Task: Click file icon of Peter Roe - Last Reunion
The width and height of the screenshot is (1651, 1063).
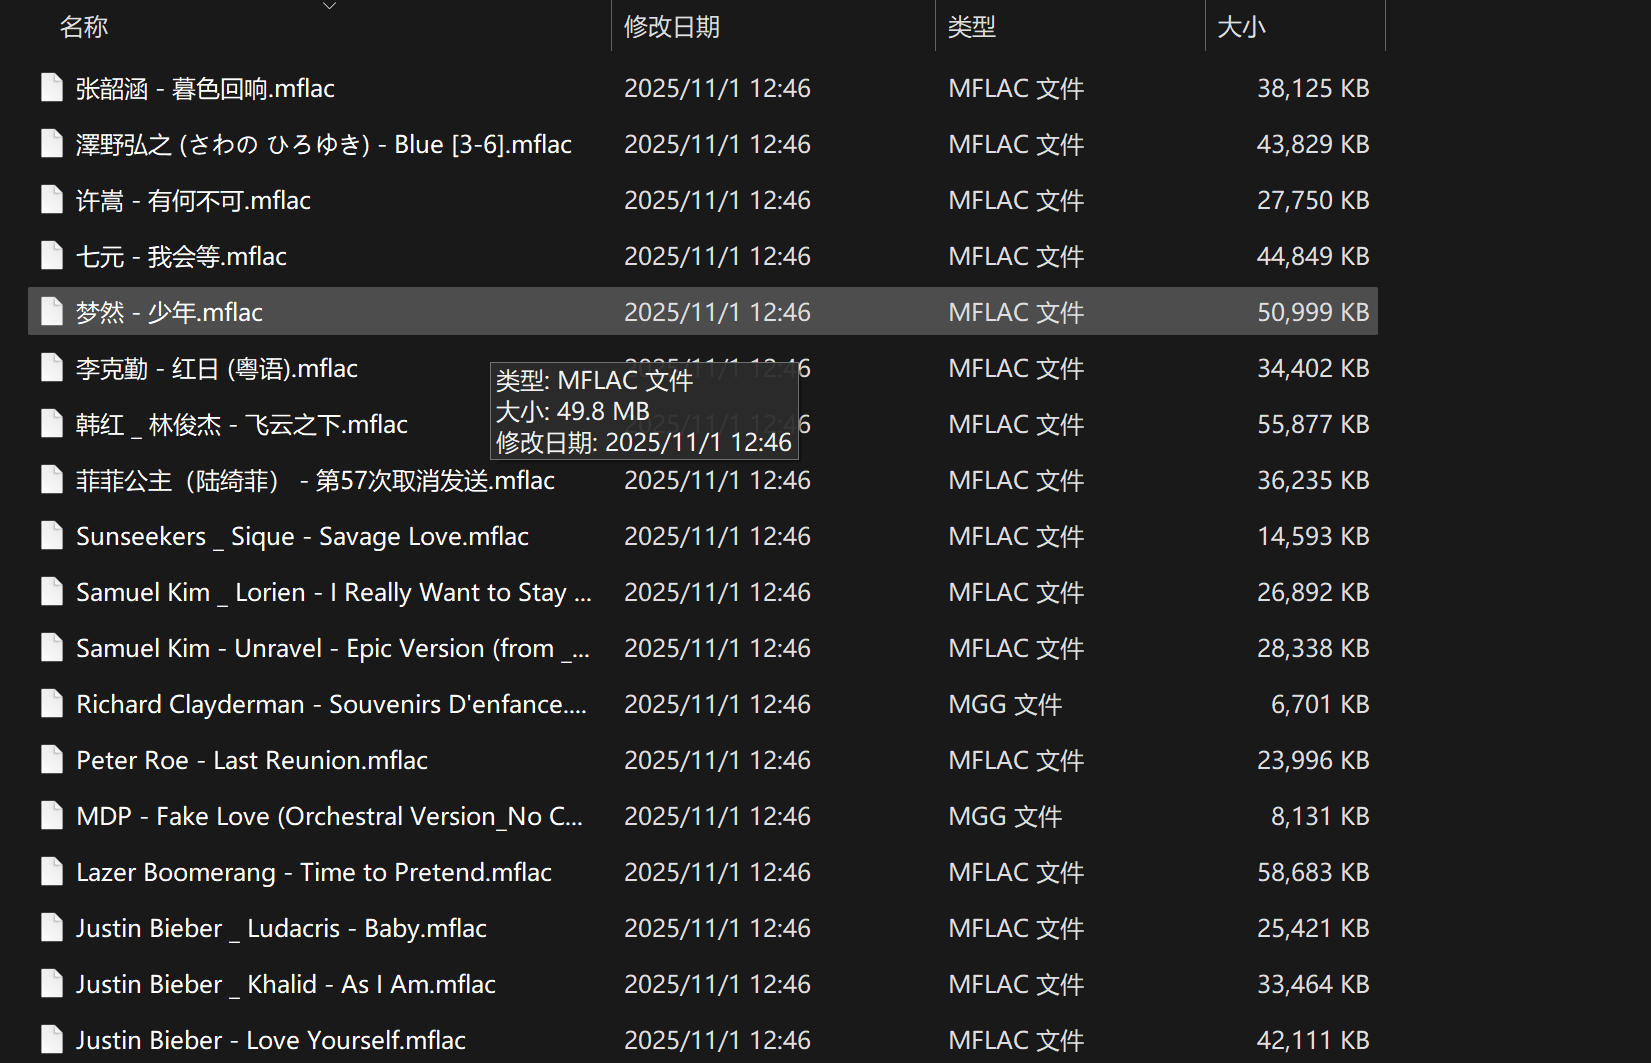Action: pyautogui.click(x=52, y=760)
